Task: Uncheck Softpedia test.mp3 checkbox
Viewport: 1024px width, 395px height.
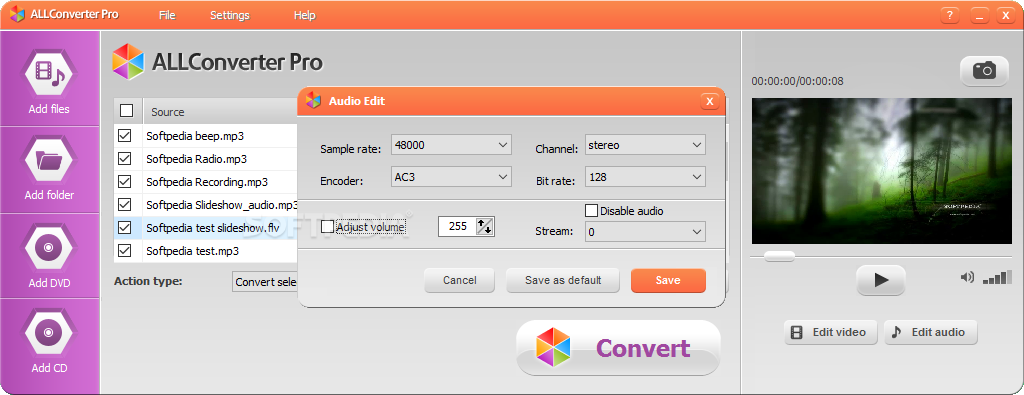Action: [x=124, y=250]
